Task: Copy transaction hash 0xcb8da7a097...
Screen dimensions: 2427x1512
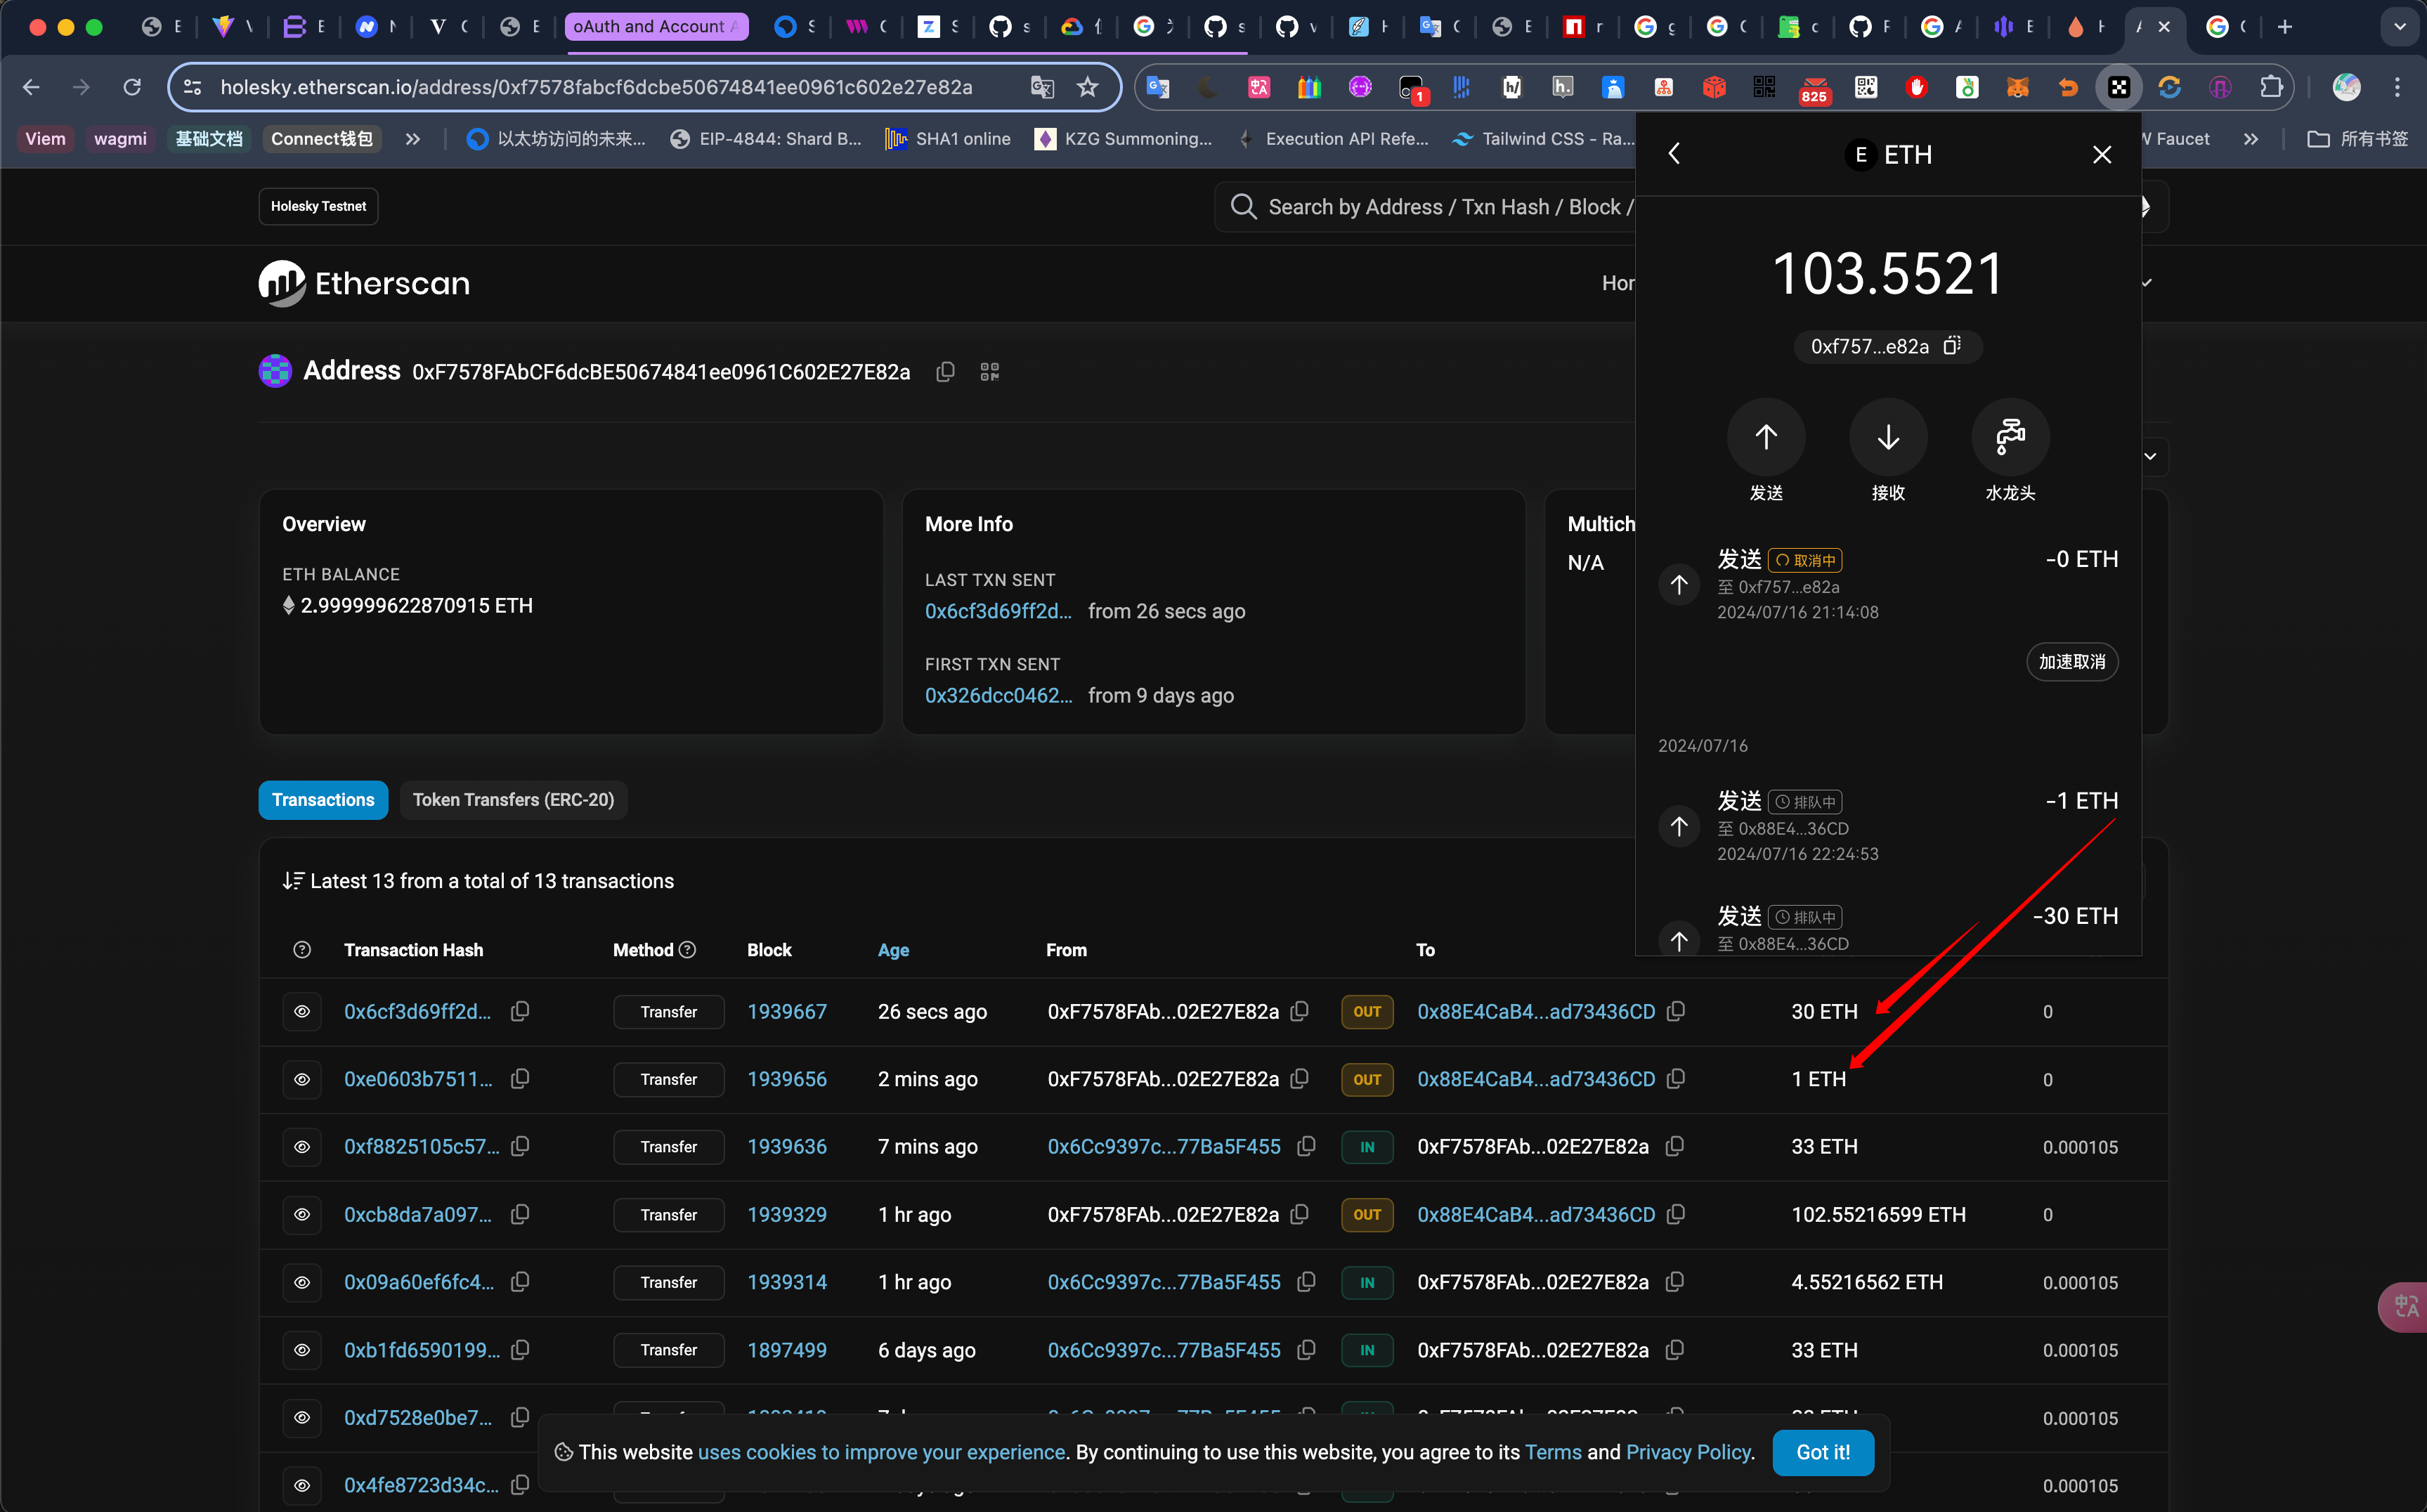Action: point(520,1214)
